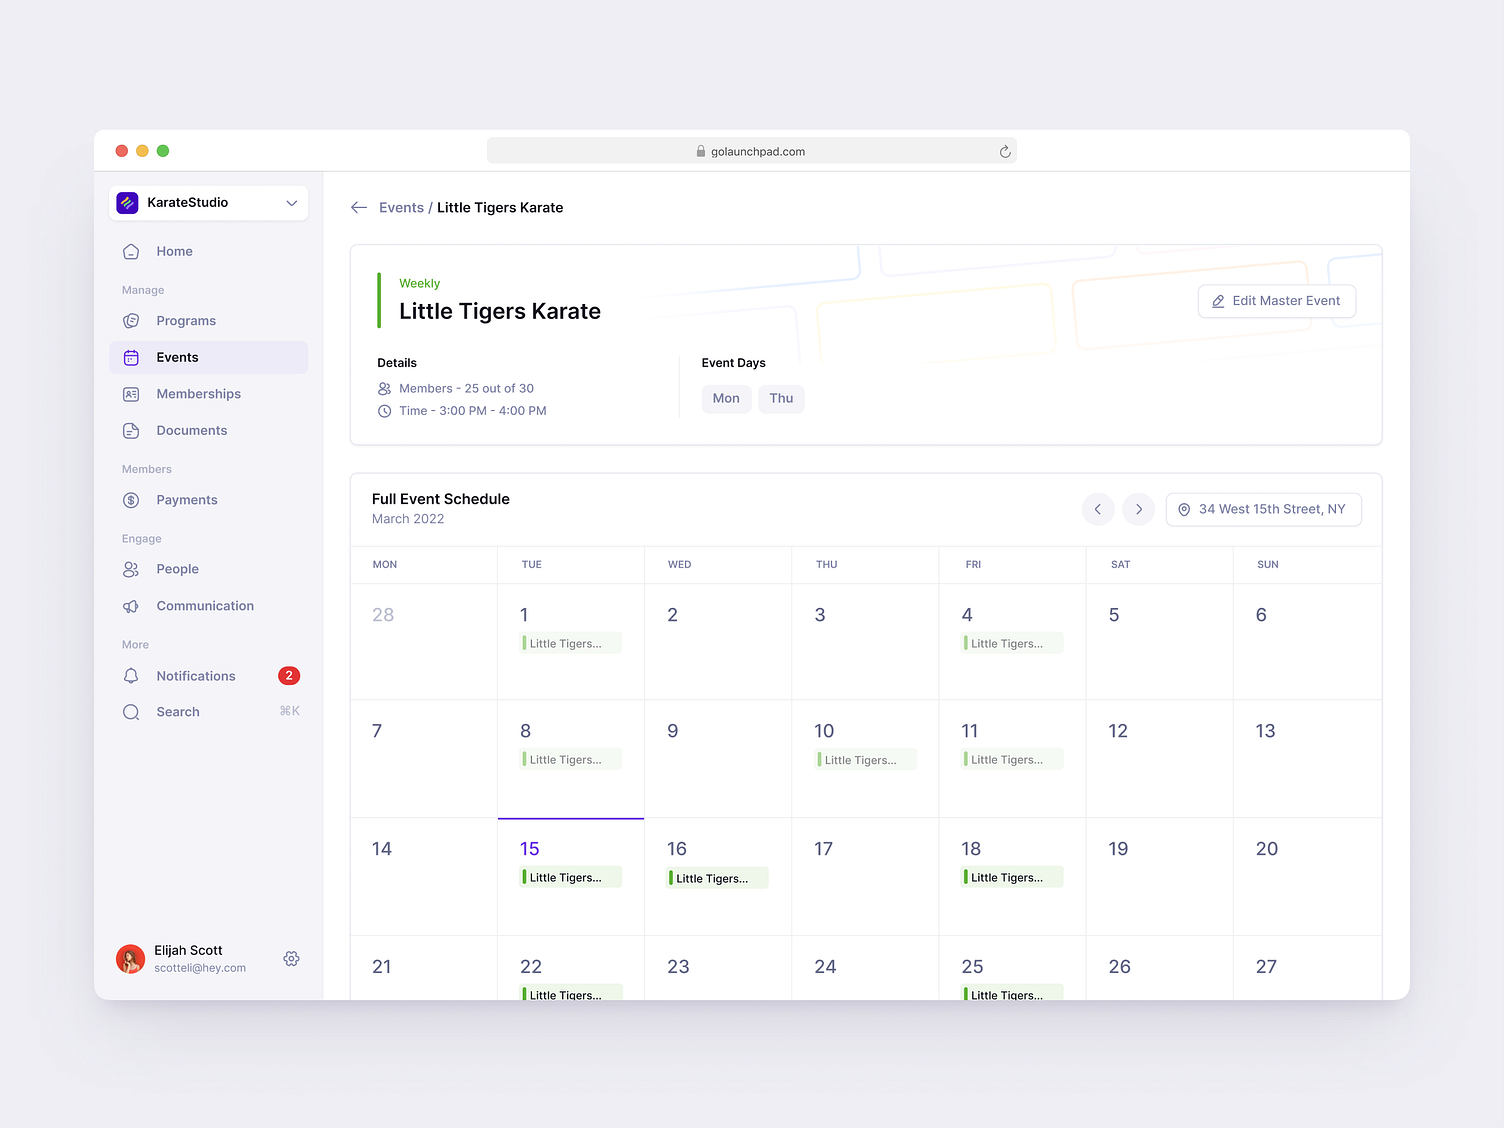The width and height of the screenshot is (1504, 1128).
Task: Open the Payments menu item
Action: (x=208, y=500)
